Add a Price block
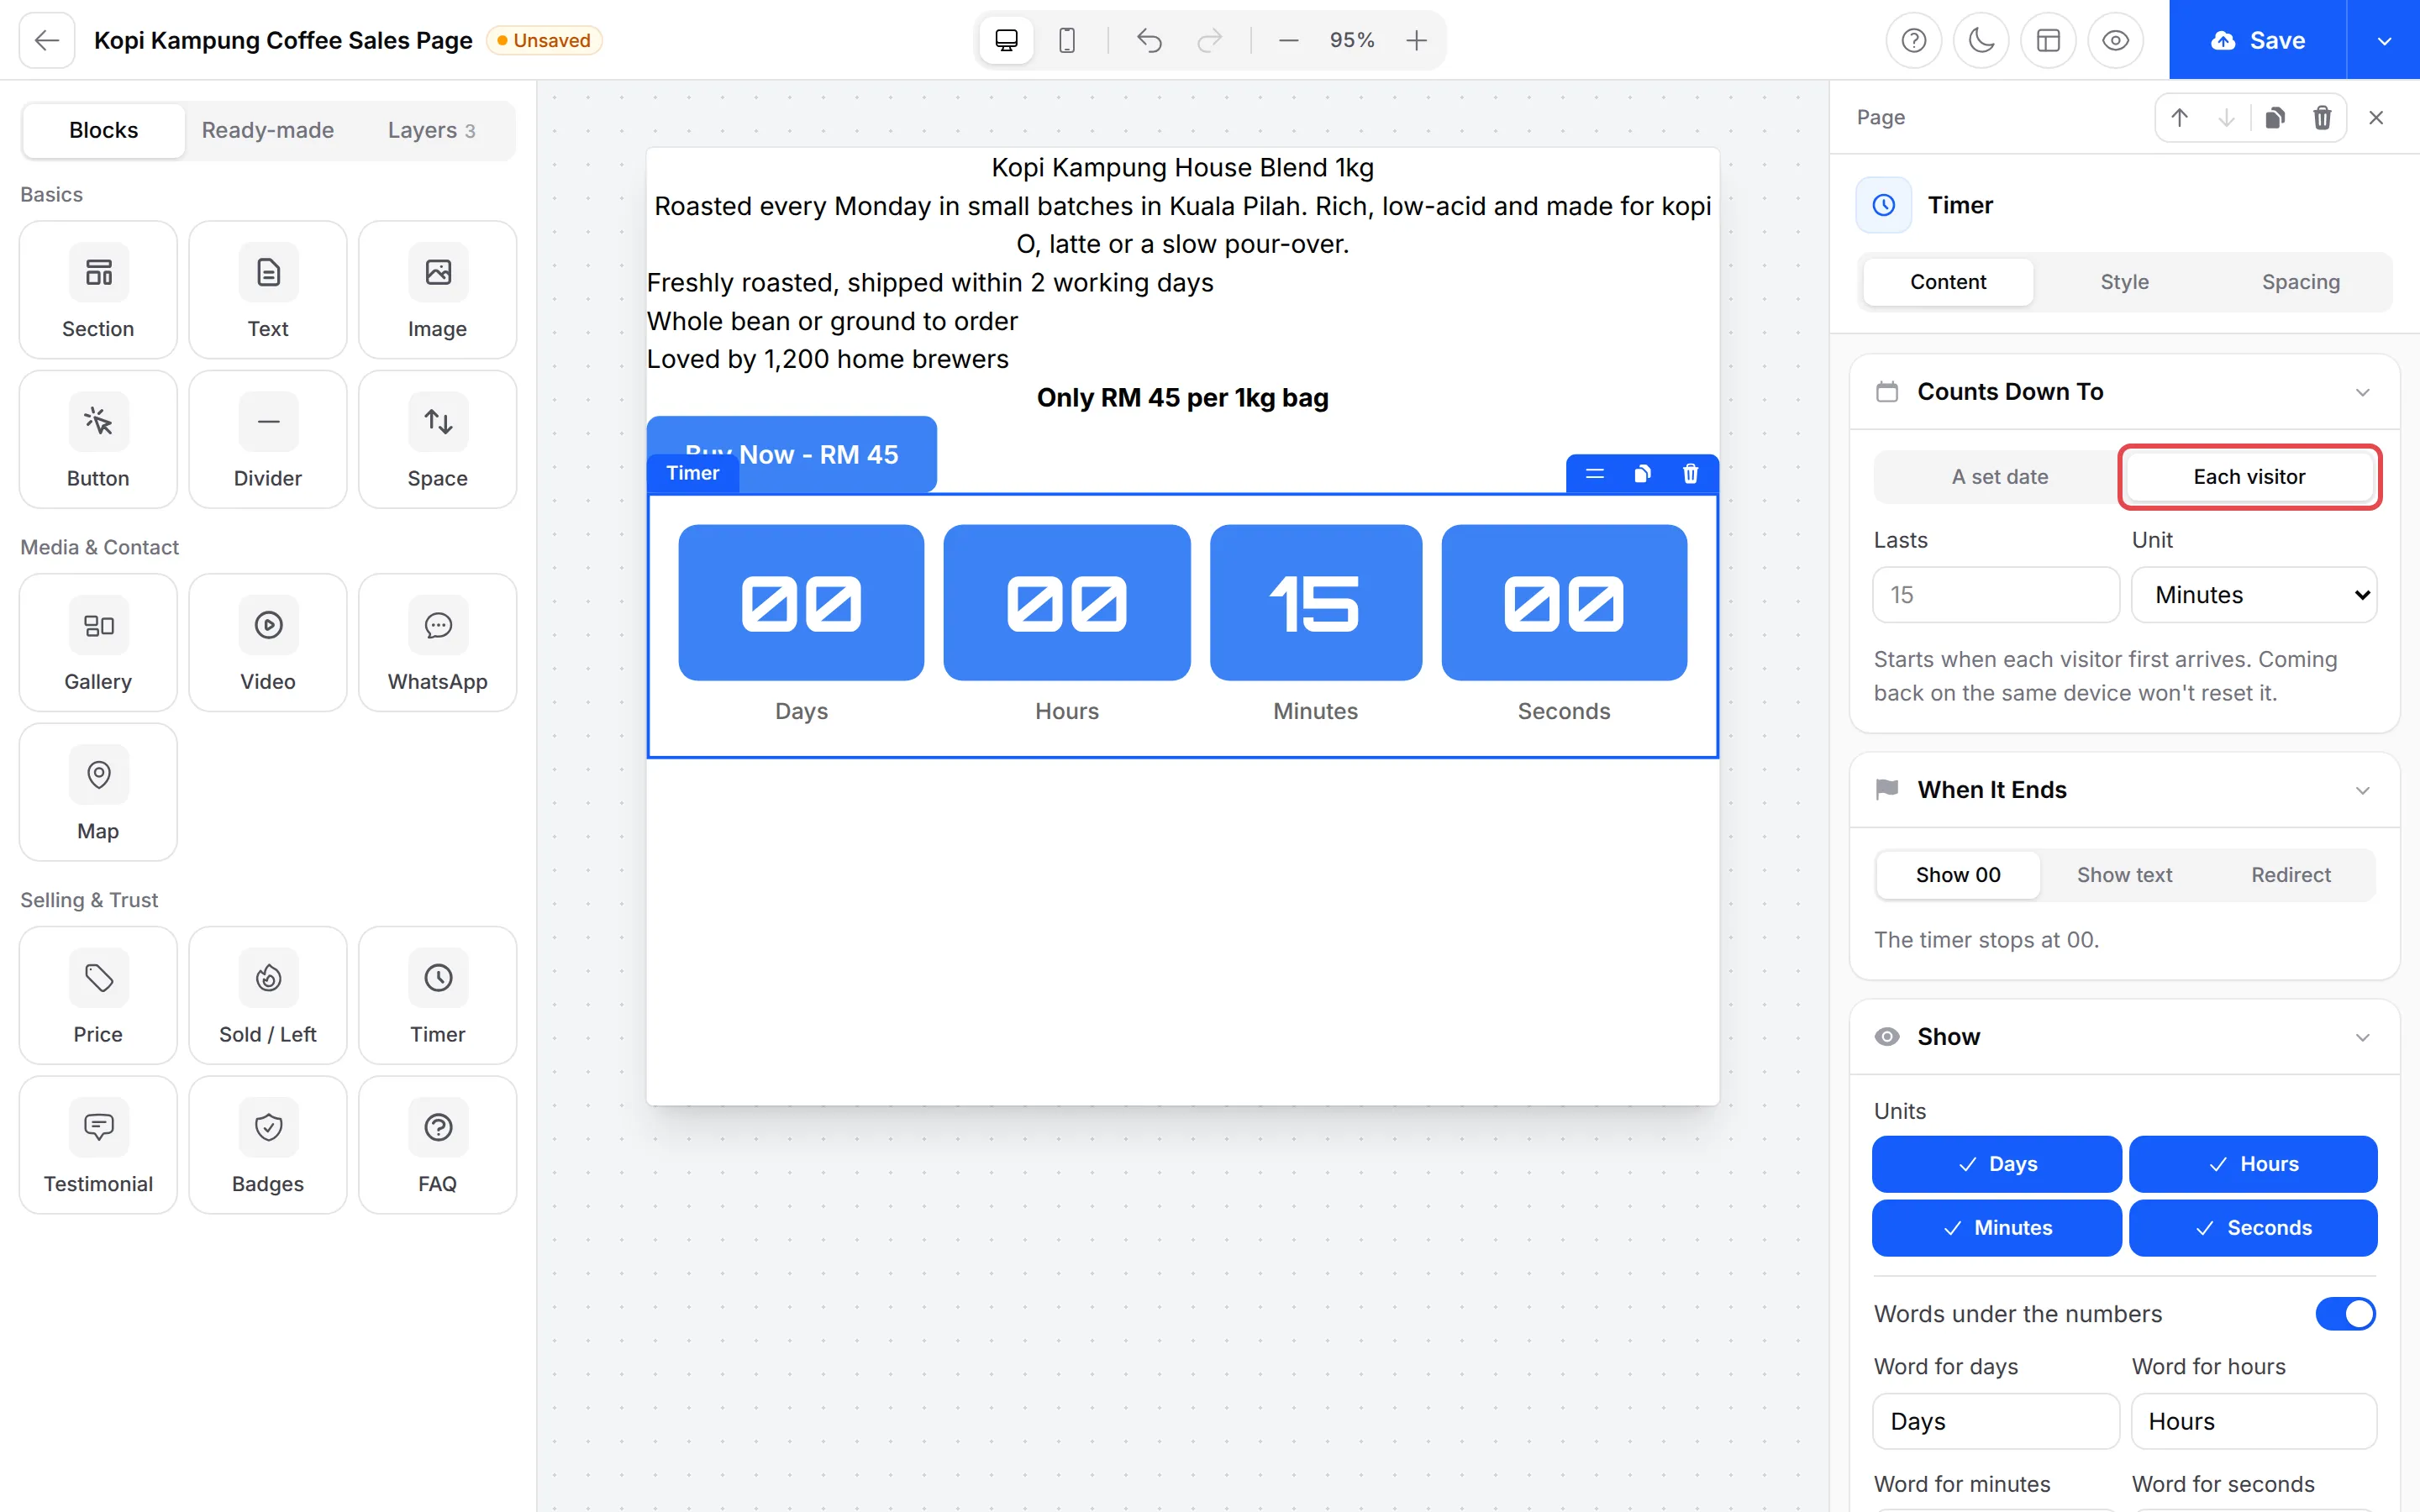The height and width of the screenshot is (1512, 2420). (98, 996)
